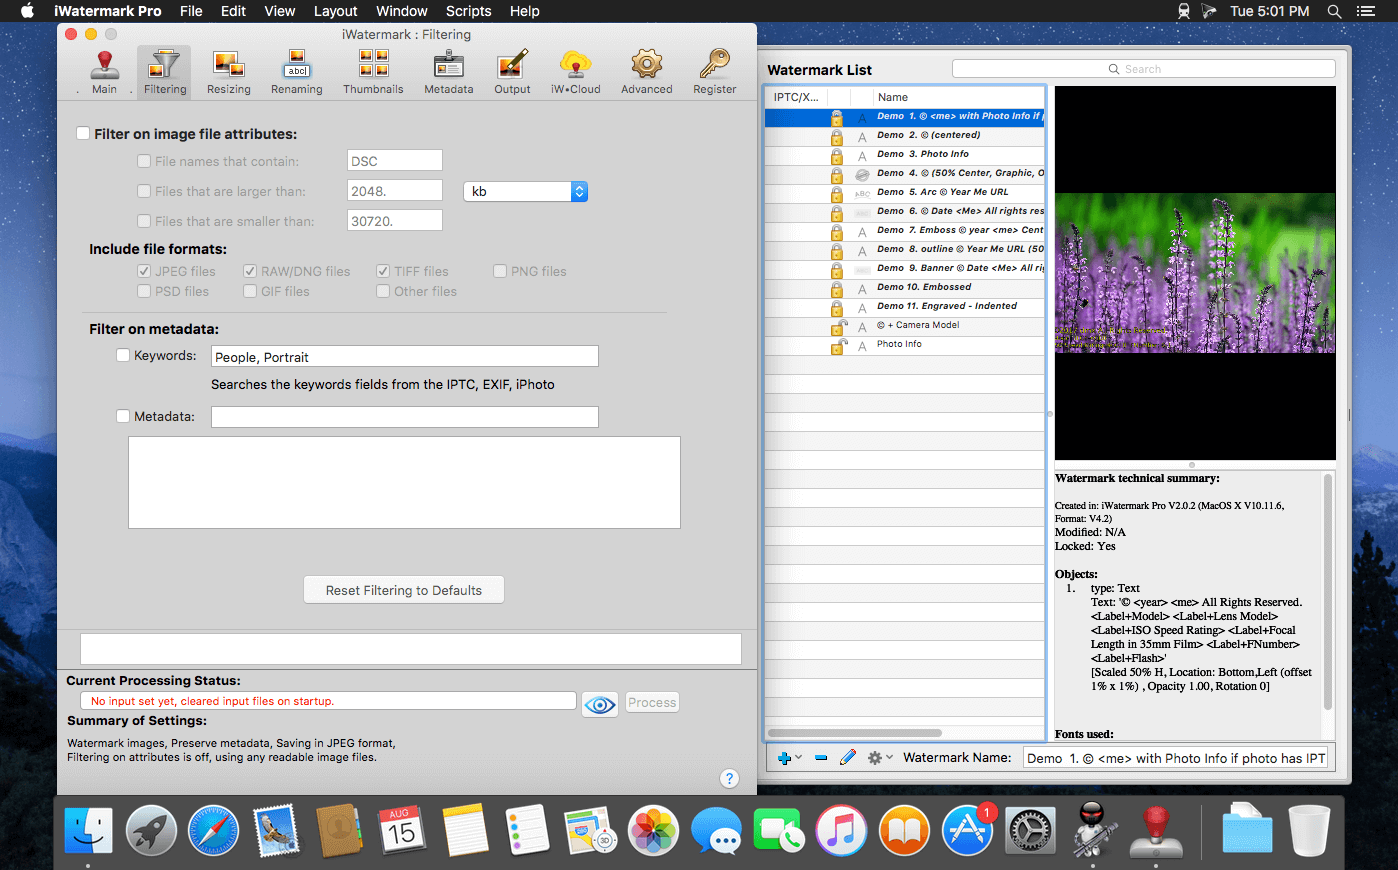Expand the gear actions menu

pyautogui.click(x=879, y=758)
